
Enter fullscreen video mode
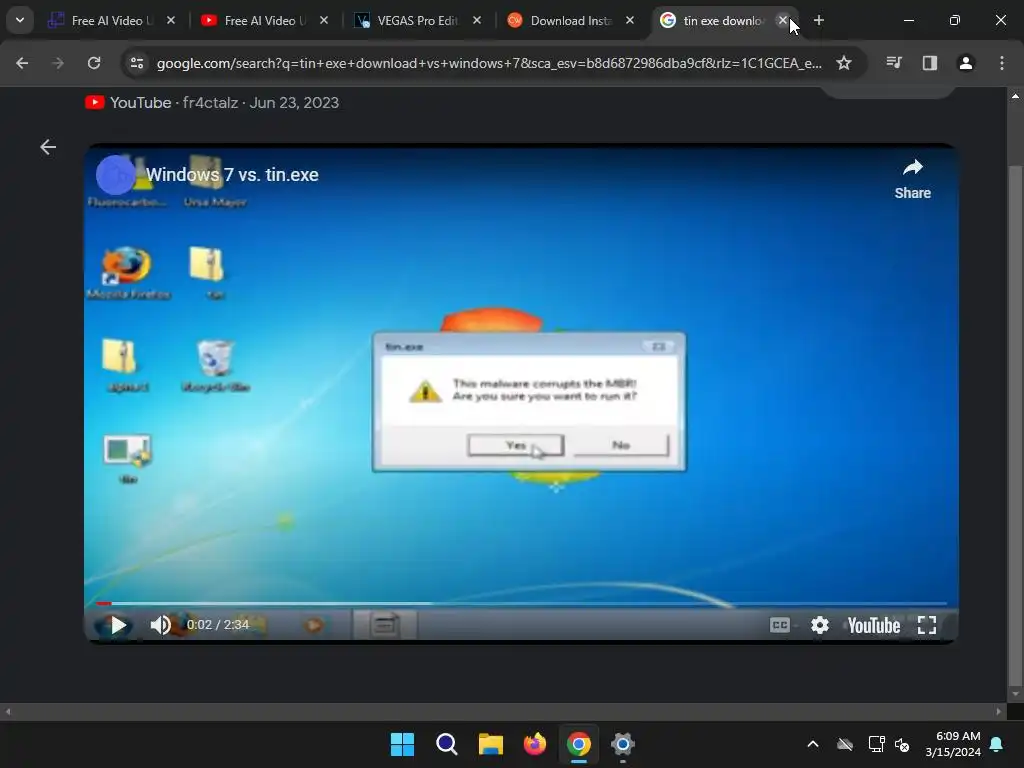[927, 625]
